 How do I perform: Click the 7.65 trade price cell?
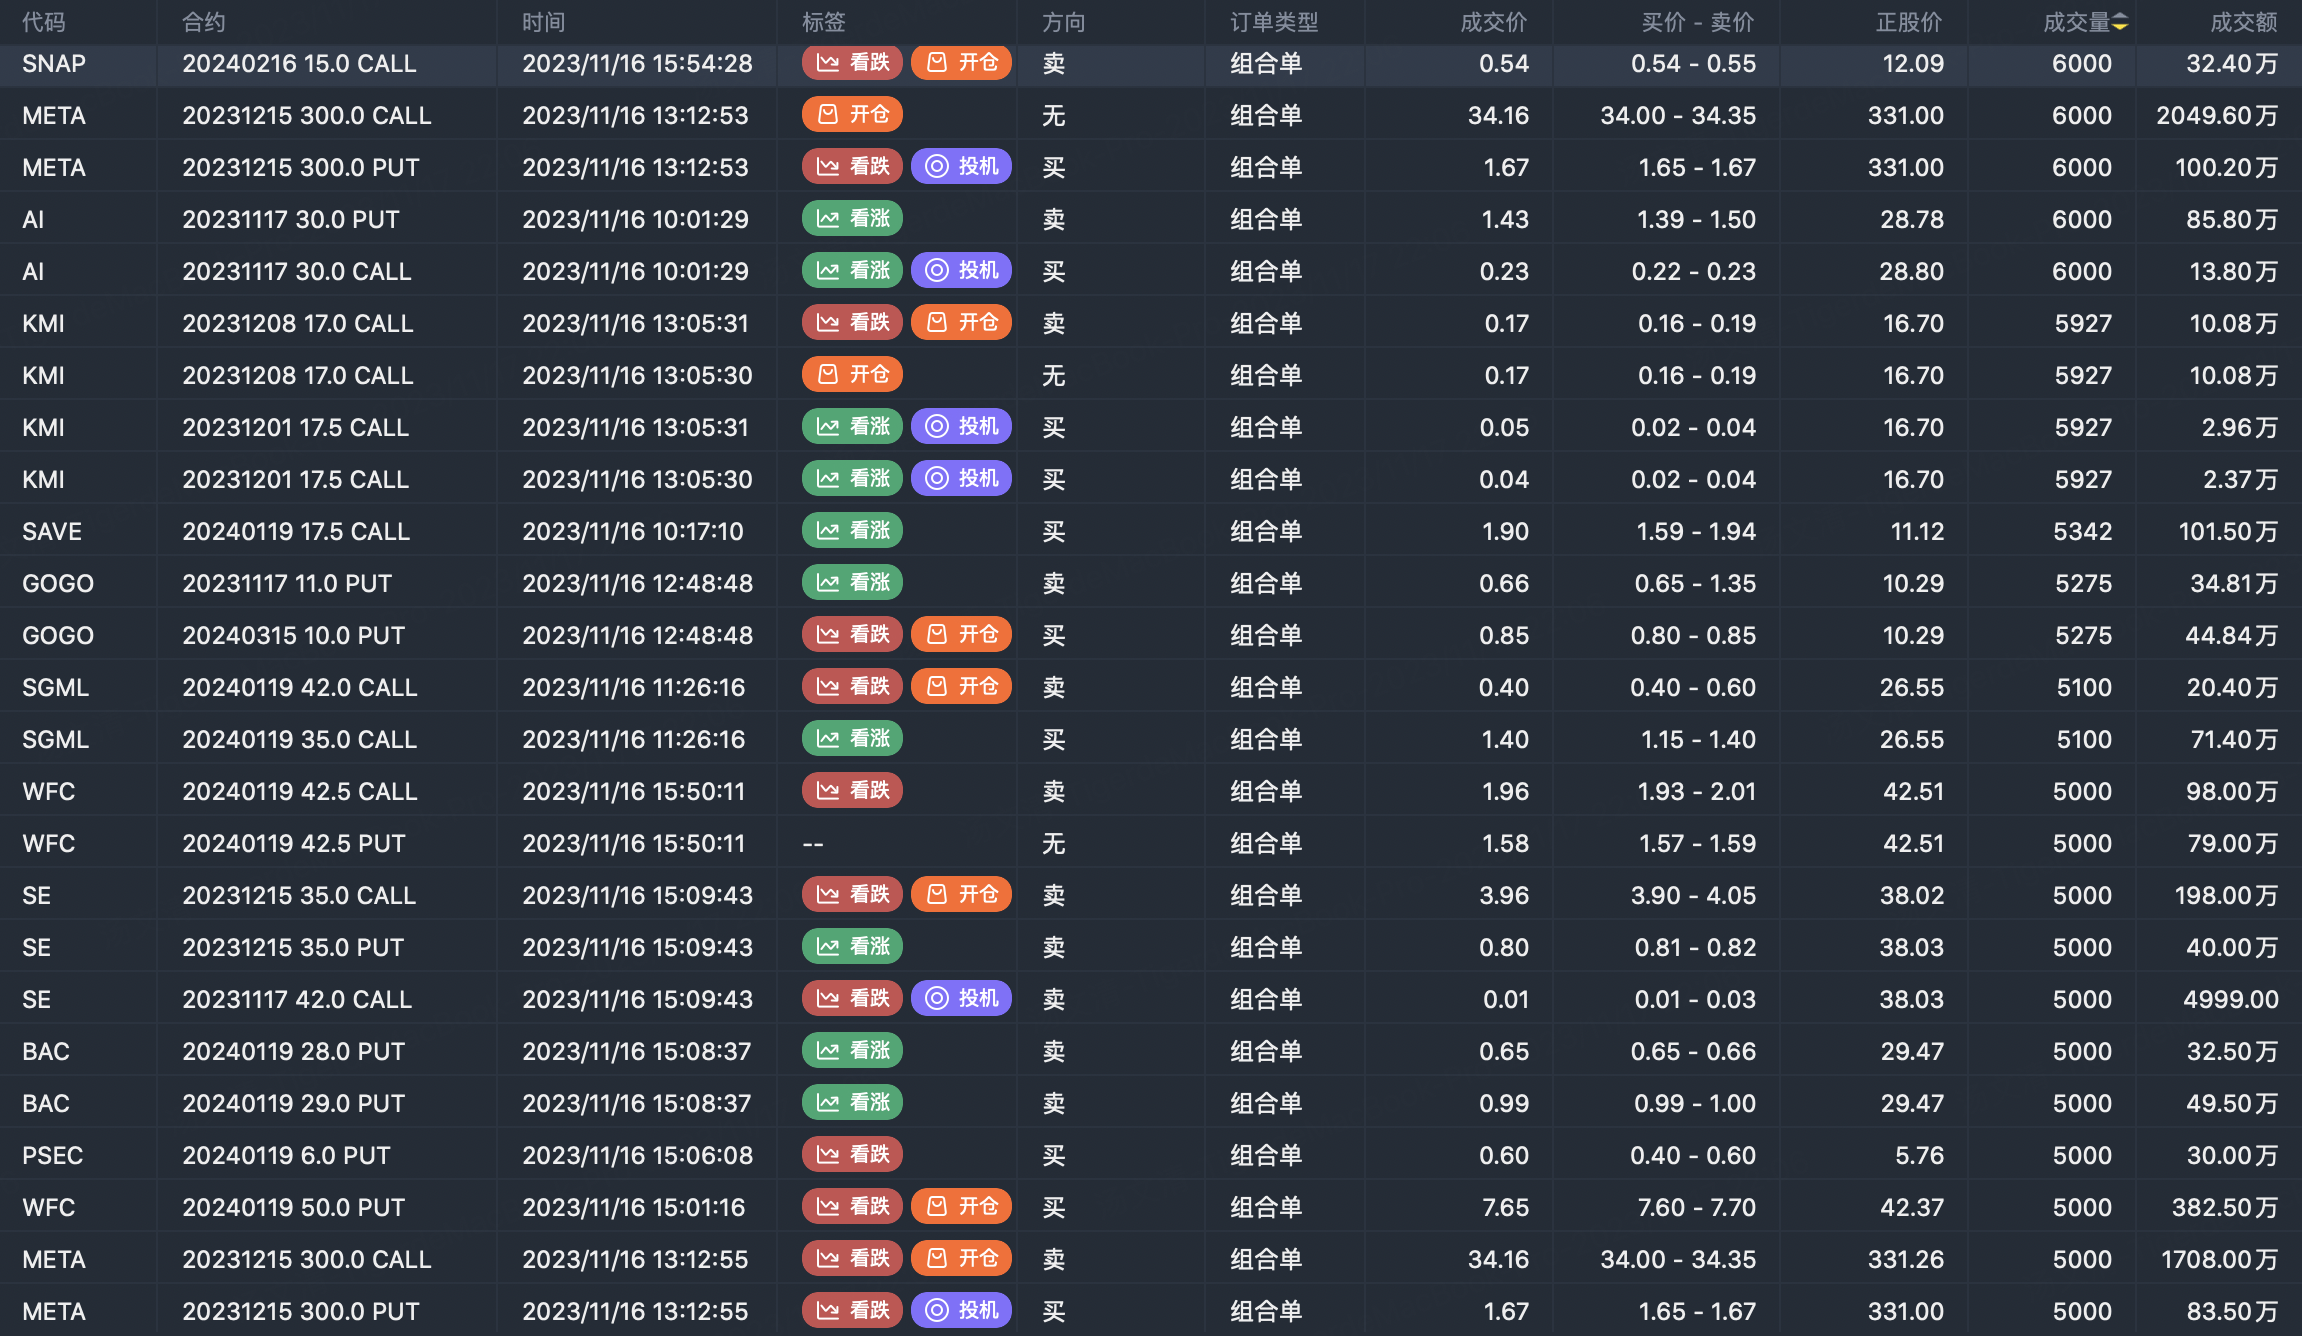click(1505, 1207)
